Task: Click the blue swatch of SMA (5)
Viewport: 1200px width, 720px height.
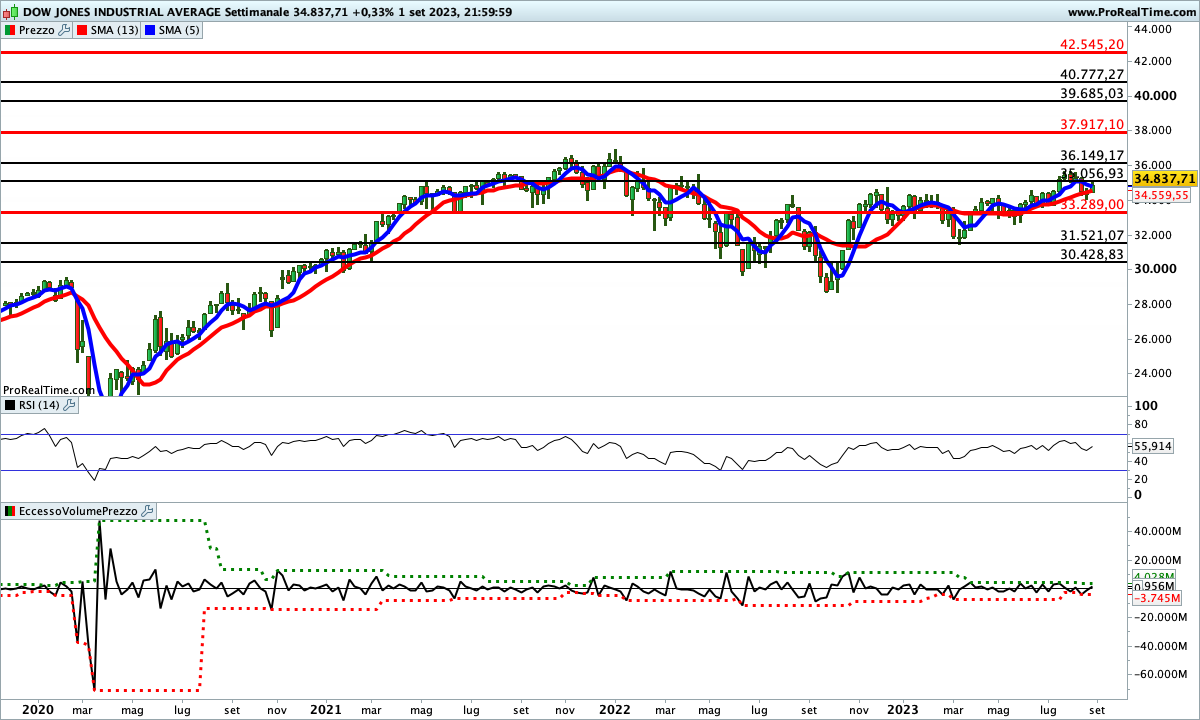Action: (x=150, y=30)
